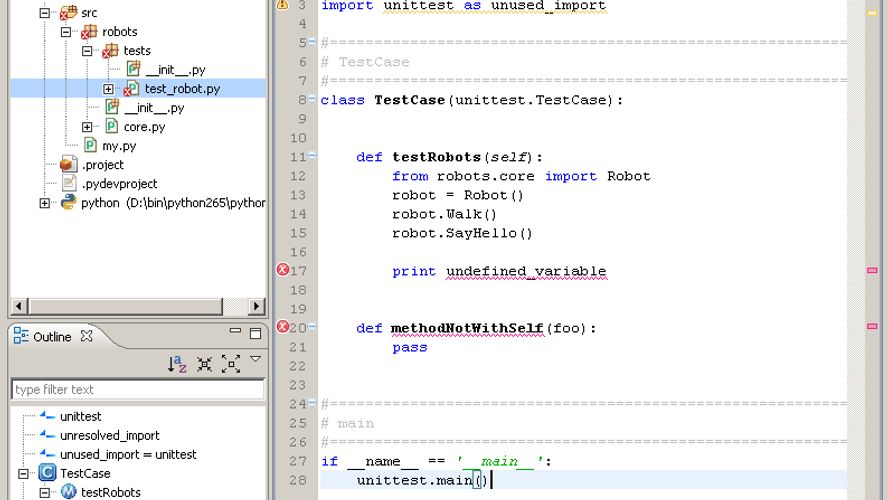Click the alphabetical sort icon in Outline
This screenshot has width=888, height=500.
click(x=177, y=365)
